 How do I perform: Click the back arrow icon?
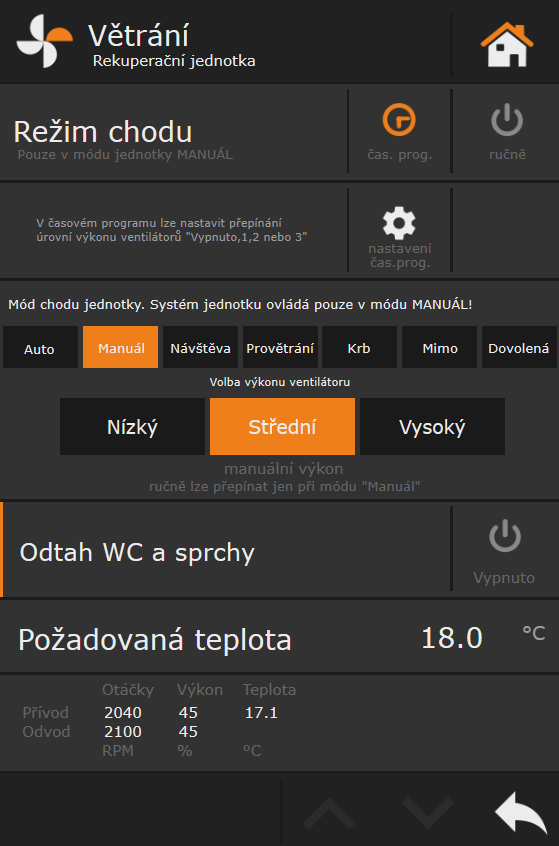pos(521,812)
